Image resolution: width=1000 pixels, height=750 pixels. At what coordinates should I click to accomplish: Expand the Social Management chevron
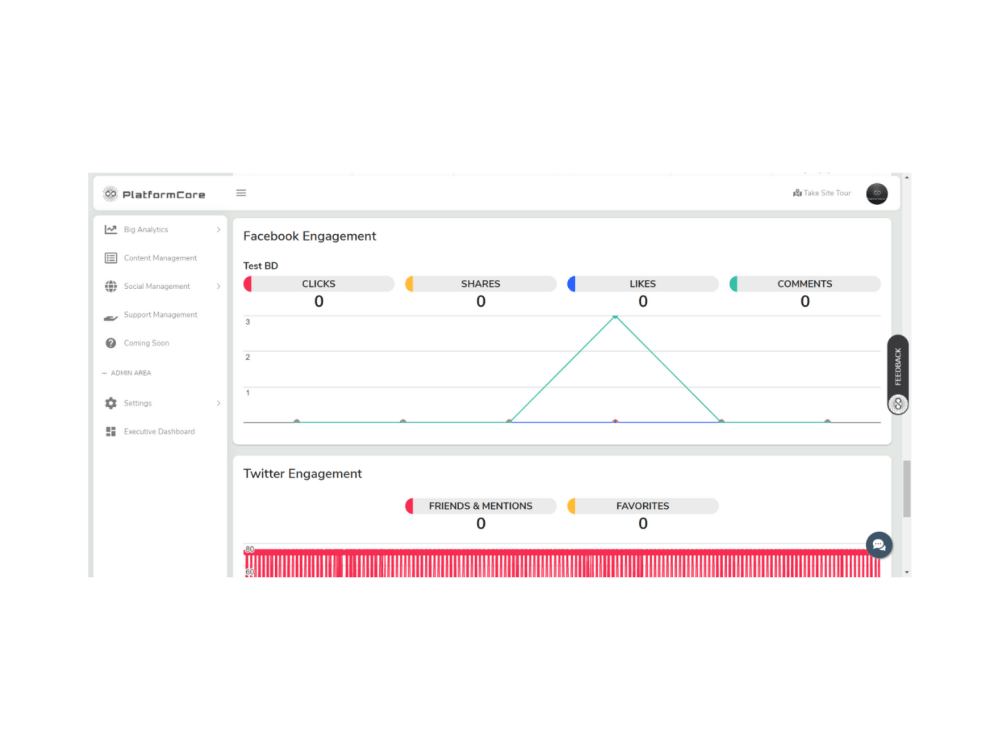218,286
